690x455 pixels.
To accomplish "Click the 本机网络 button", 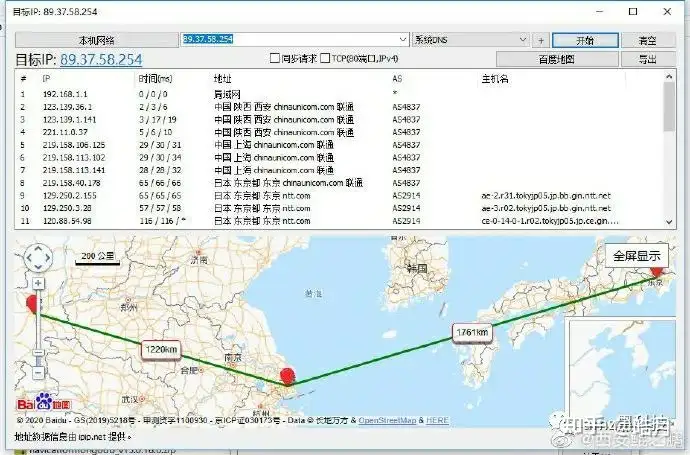I will pos(97,40).
